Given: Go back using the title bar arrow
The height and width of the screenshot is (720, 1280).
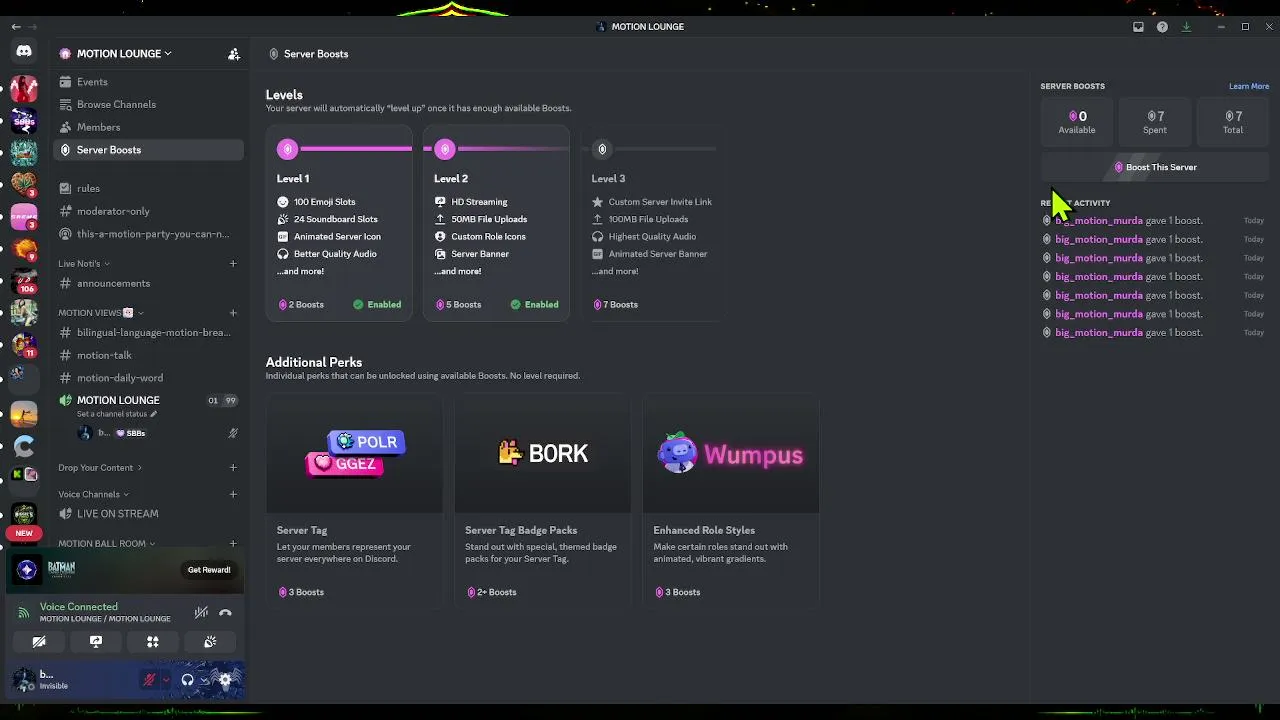Looking at the screenshot, I should pos(15,27).
